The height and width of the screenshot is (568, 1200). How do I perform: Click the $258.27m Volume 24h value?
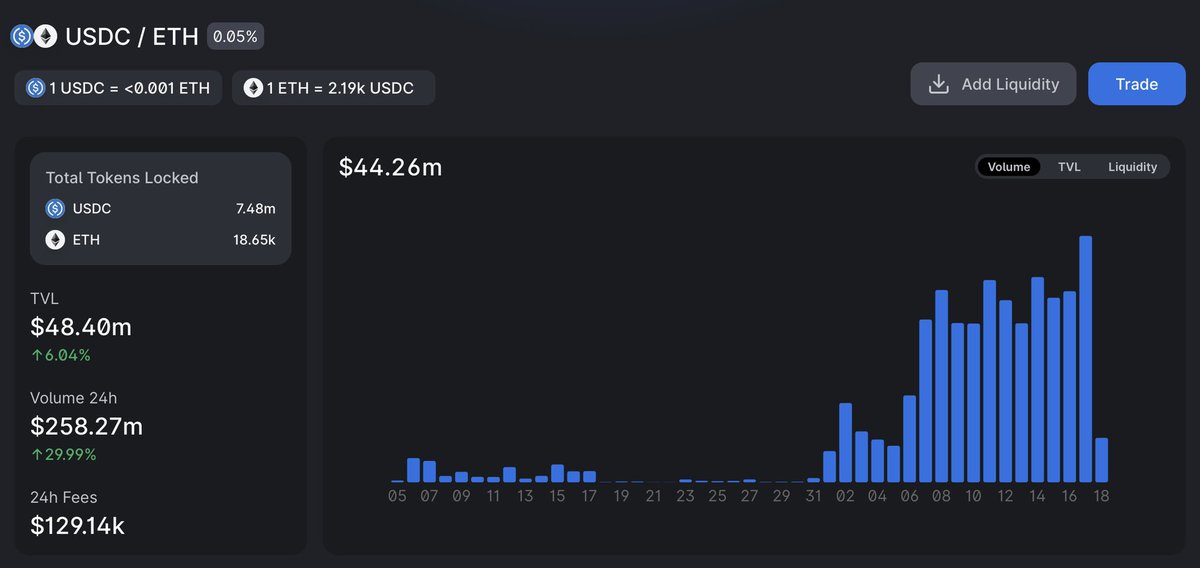(87, 426)
